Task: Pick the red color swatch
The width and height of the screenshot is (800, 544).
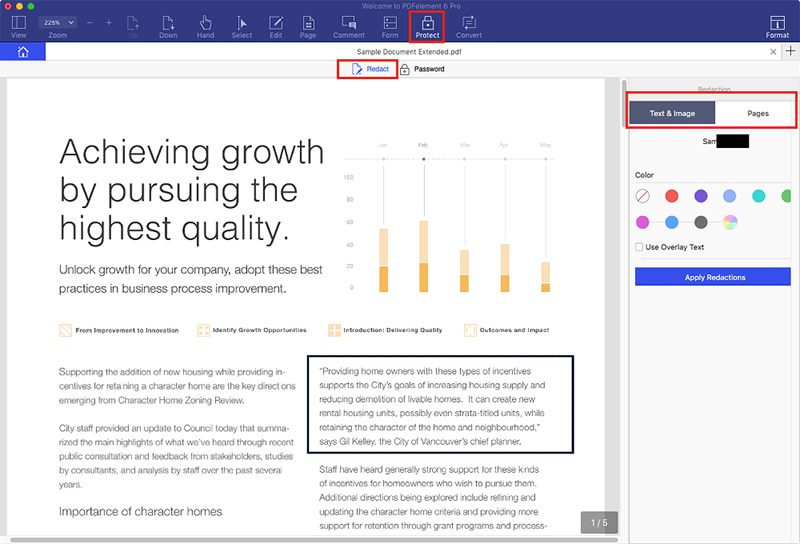Action: click(x=672, y=196)
